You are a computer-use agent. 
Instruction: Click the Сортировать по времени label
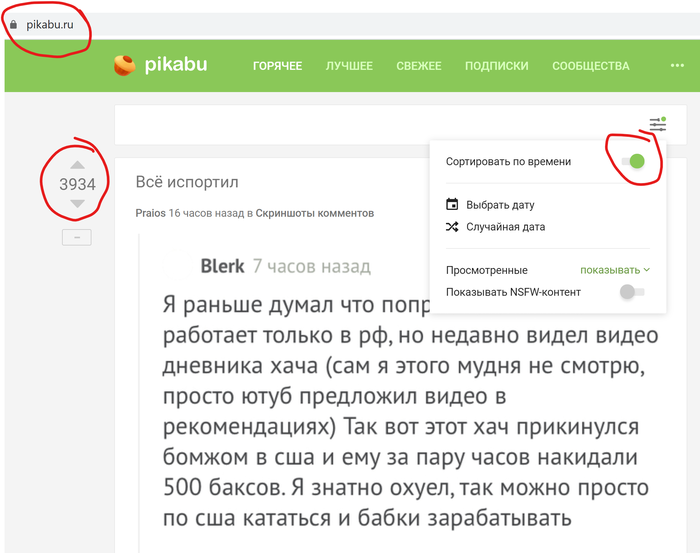point(508,162)
